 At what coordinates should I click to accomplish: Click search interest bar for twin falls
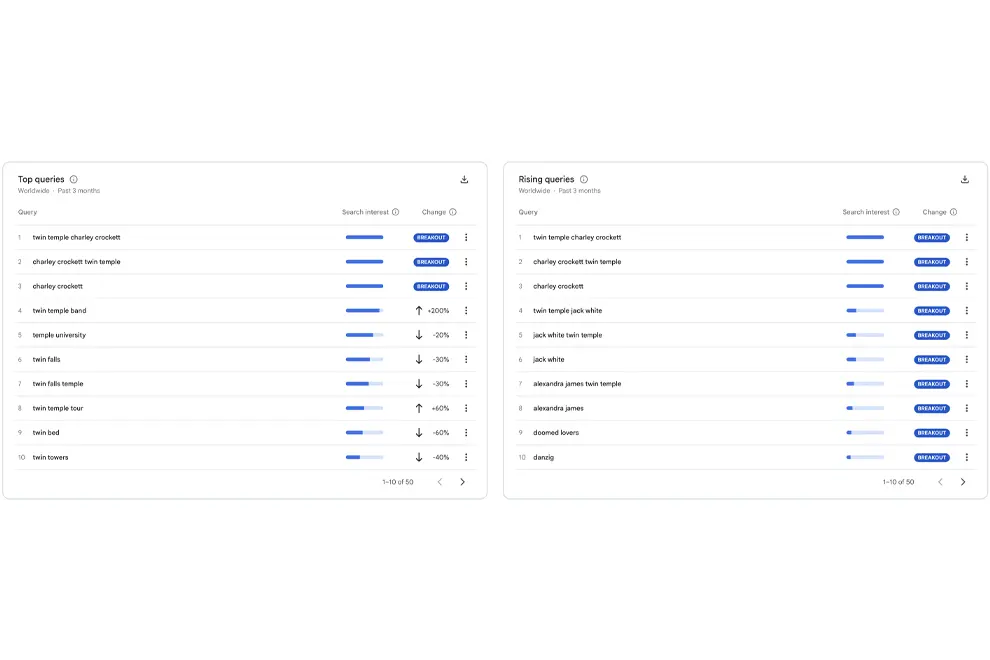point(364,359)
